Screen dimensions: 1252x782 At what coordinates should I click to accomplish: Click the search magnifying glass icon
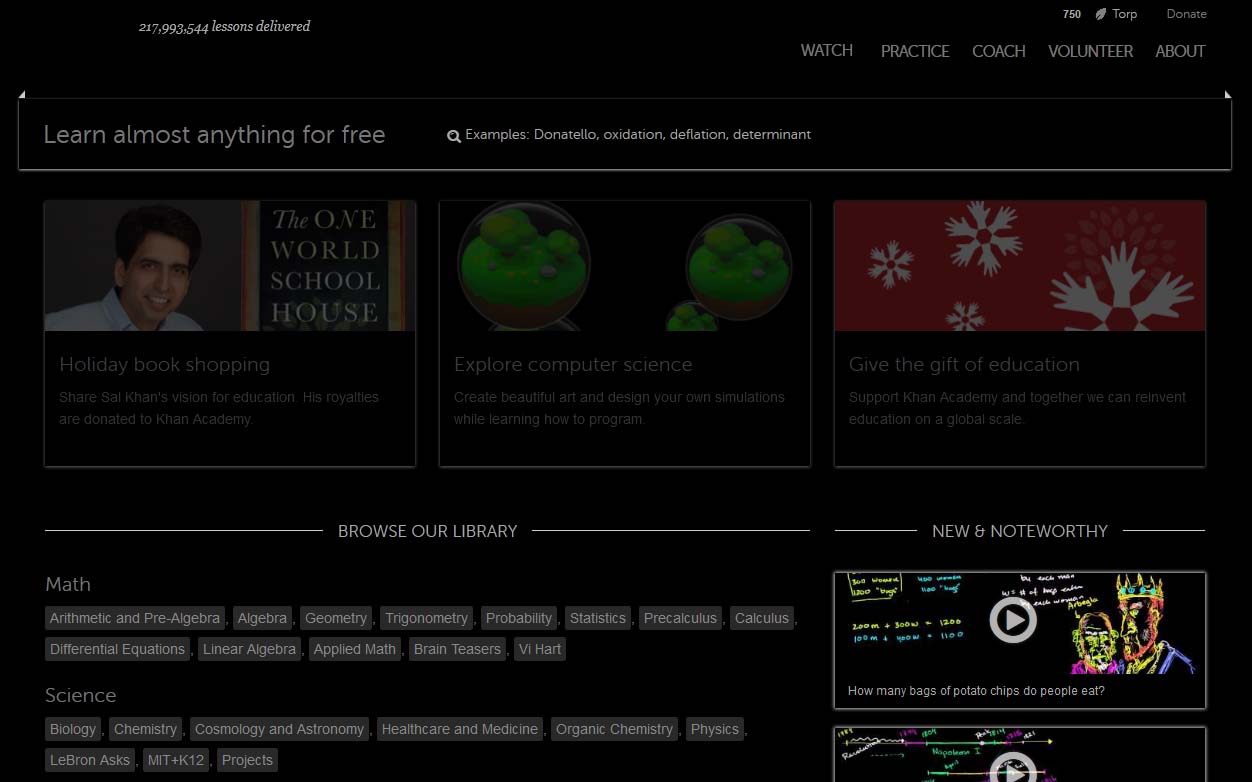click(454, 135)
